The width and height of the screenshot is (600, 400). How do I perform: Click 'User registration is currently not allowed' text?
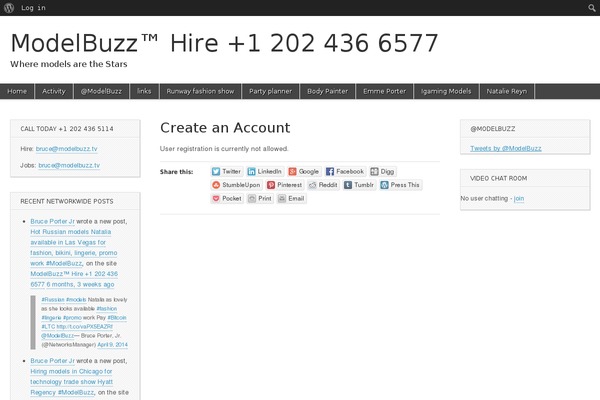pos(224,149)
